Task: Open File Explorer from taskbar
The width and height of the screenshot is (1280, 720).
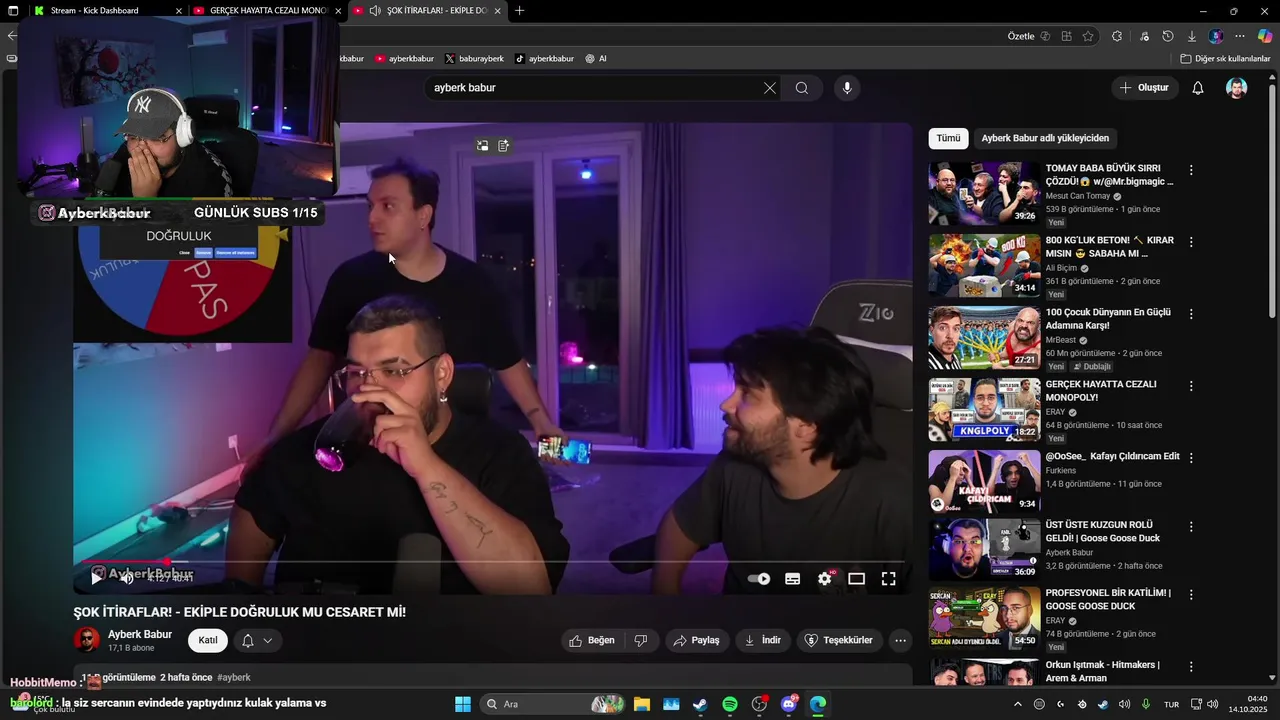Action: (641, 704)
